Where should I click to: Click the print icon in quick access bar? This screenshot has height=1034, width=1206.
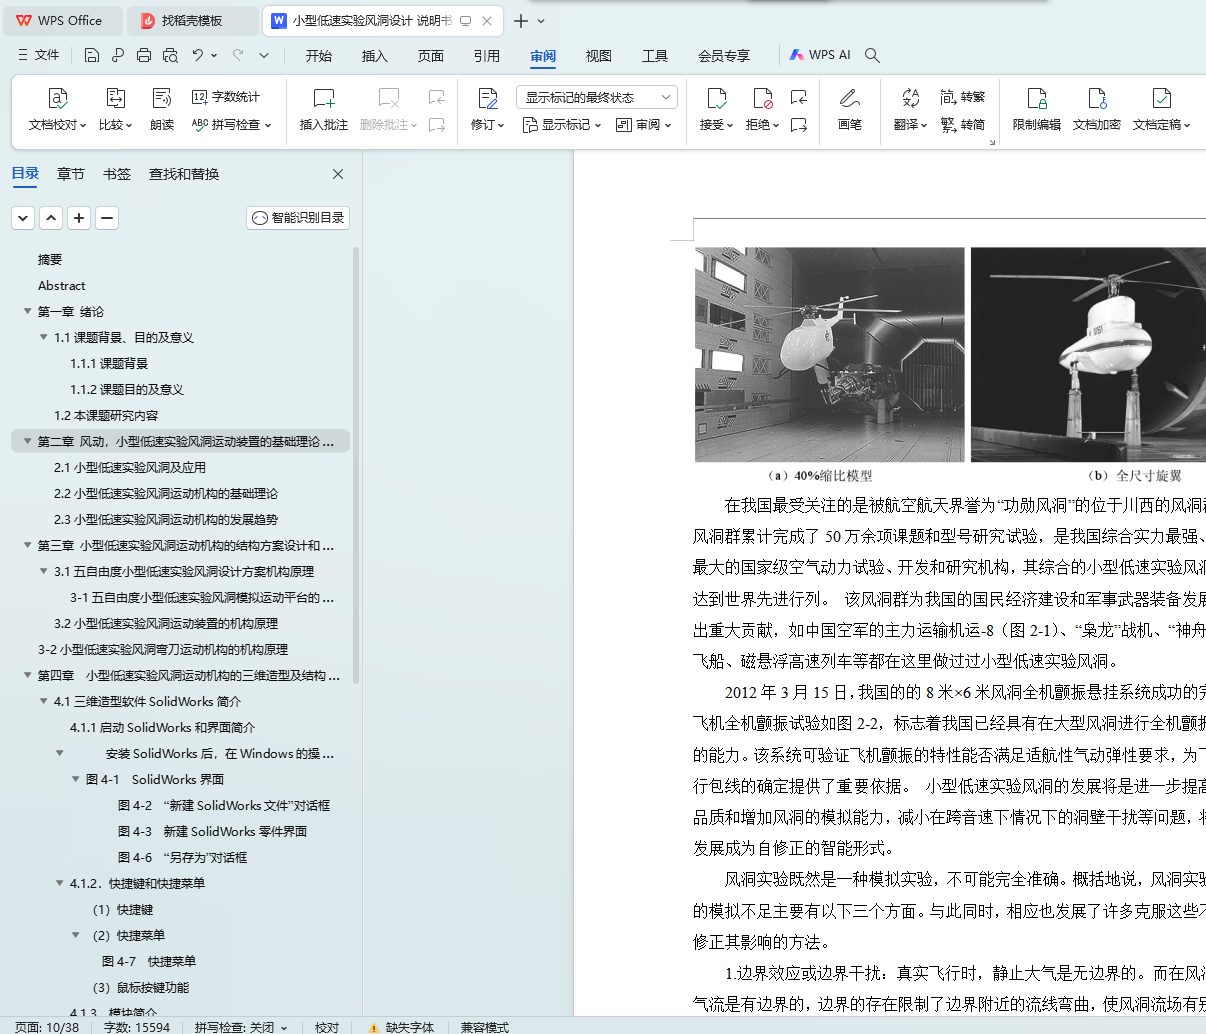[x=144, y=56]
